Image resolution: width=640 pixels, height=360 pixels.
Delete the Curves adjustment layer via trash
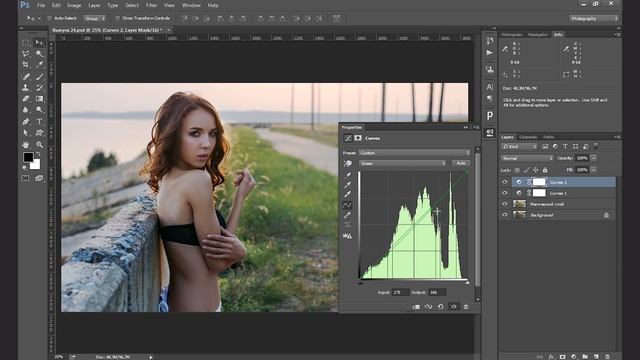(x=466, y=307)
